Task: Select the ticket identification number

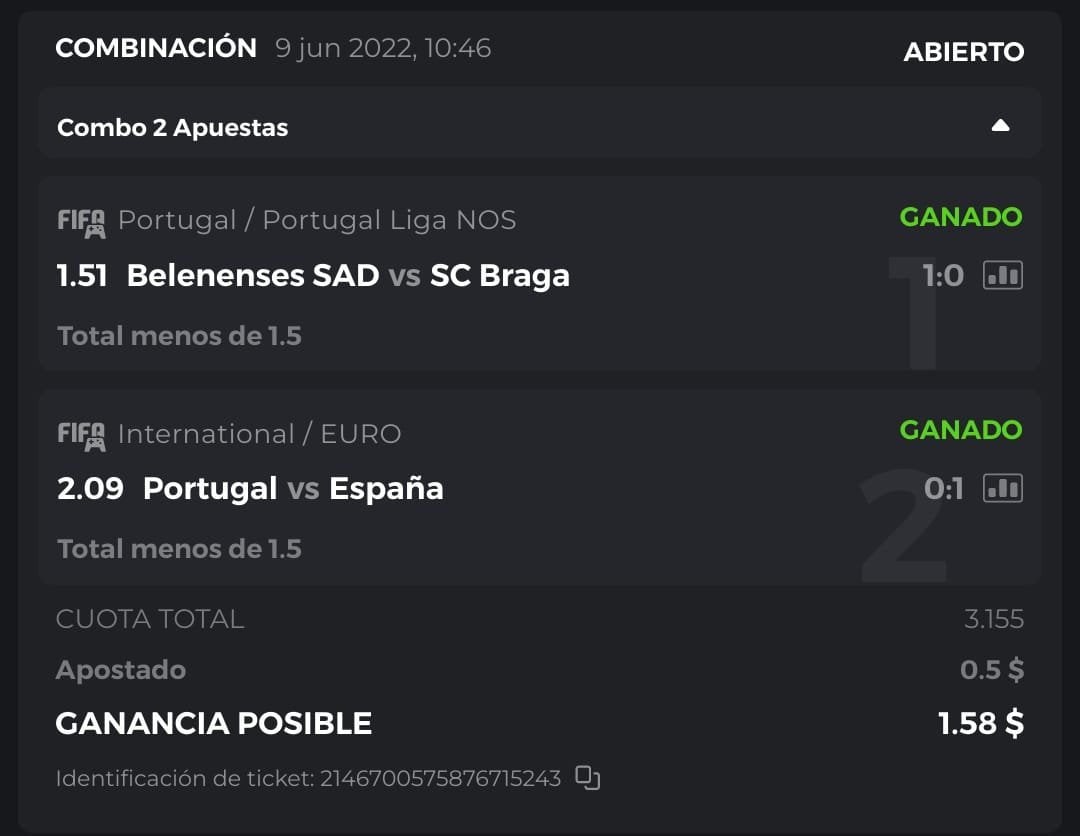Action: 440,778
